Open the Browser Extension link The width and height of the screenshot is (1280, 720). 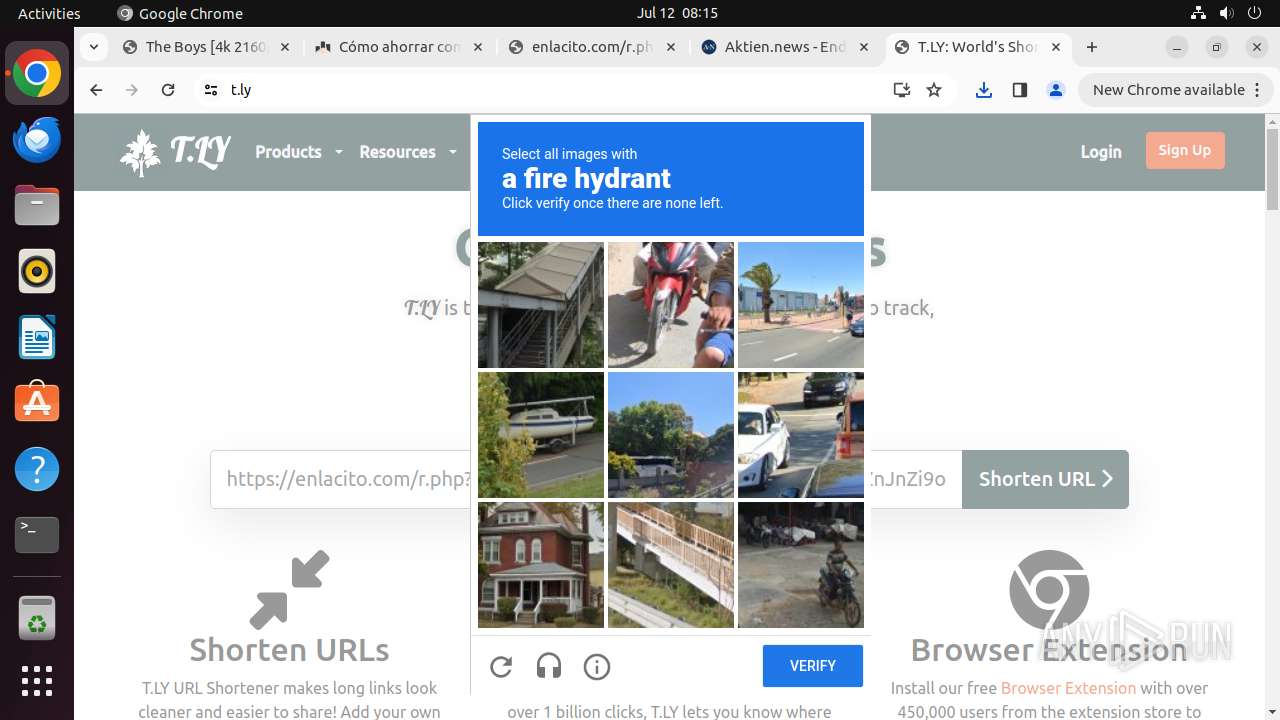(x=1068, y=688)
